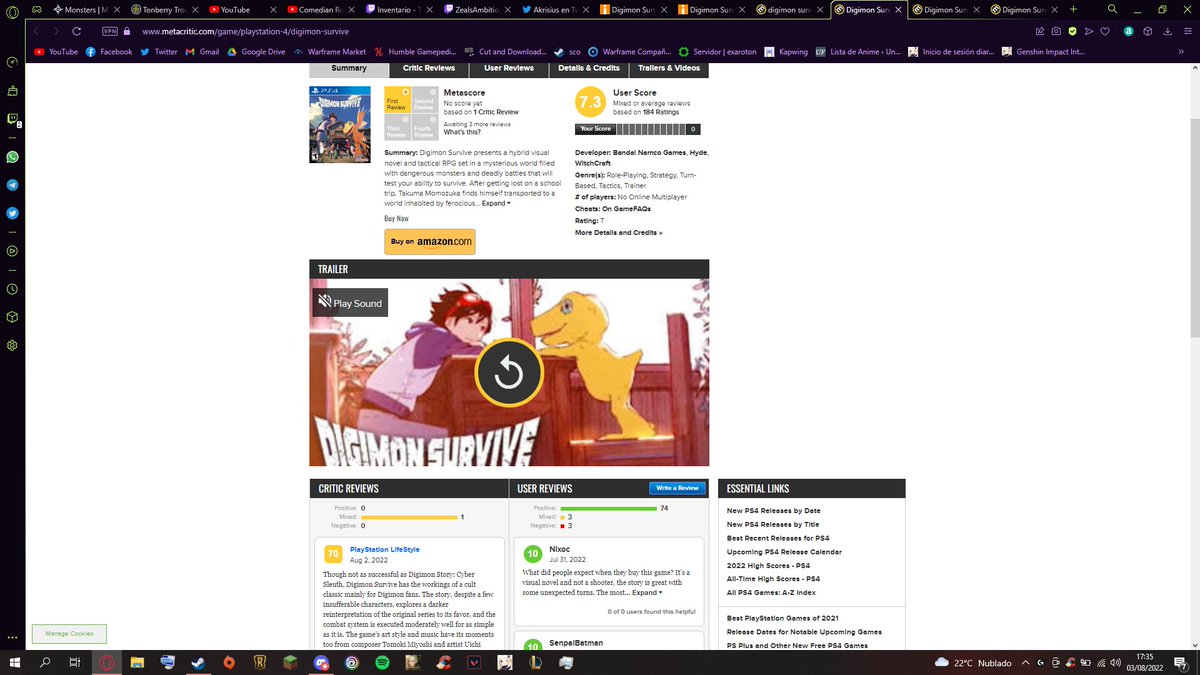Open the search tabs magnifier icon
The height and width of the screenshot is (675, 1200).
pyautogui.click(x=1112, y=9)
